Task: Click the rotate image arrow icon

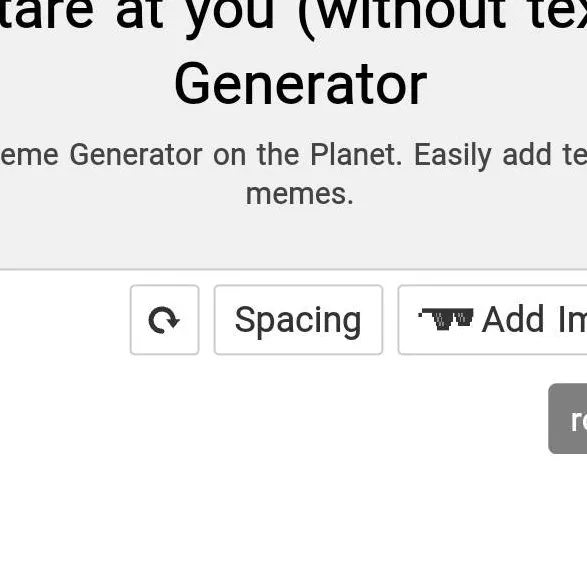Action: tap(164, 320)
